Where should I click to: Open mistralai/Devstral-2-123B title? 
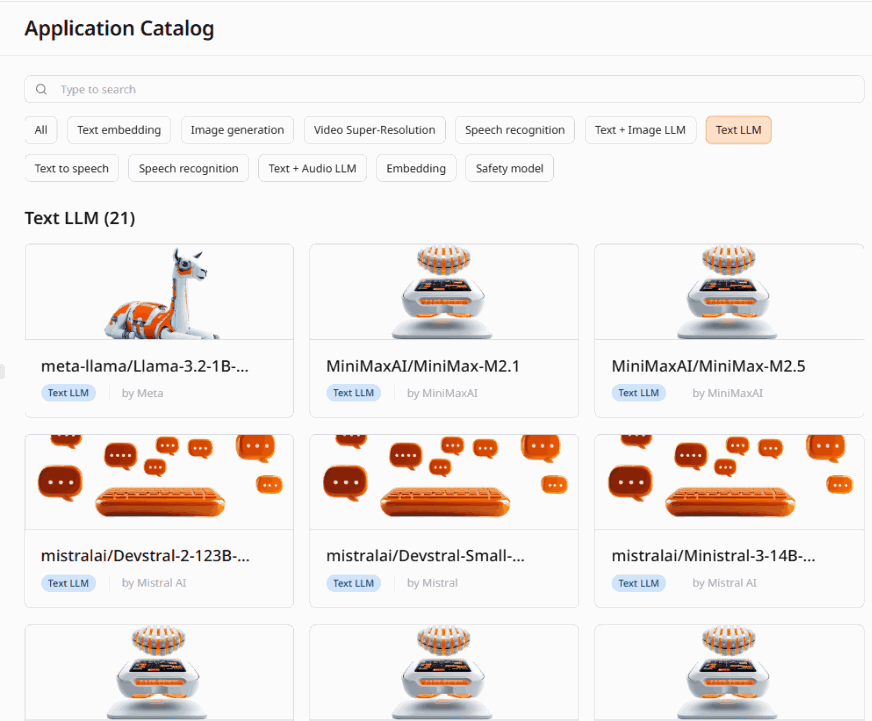pos(145,556)
